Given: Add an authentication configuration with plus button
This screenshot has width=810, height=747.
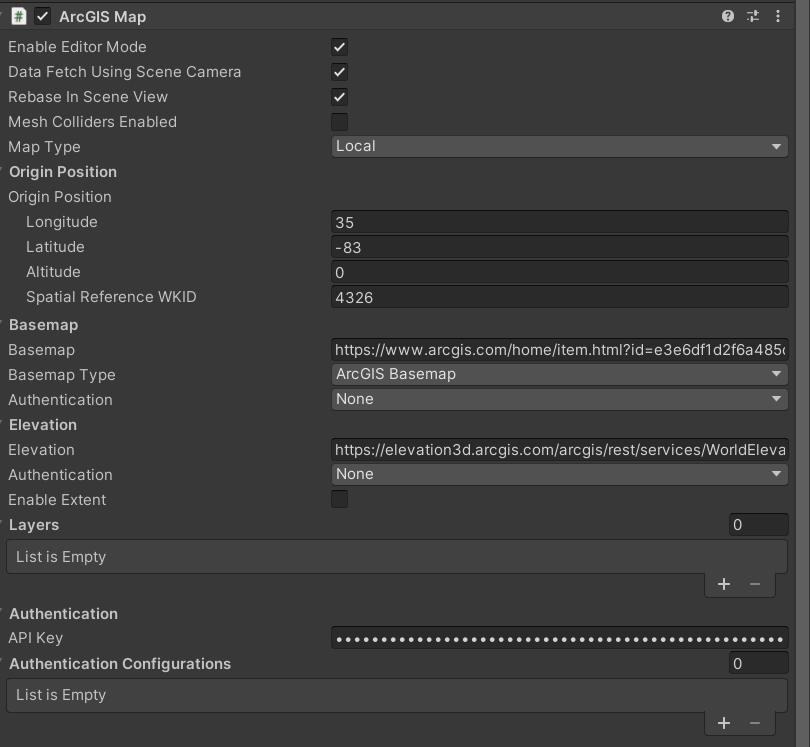Looking at the screenshot, I should 724,723.
